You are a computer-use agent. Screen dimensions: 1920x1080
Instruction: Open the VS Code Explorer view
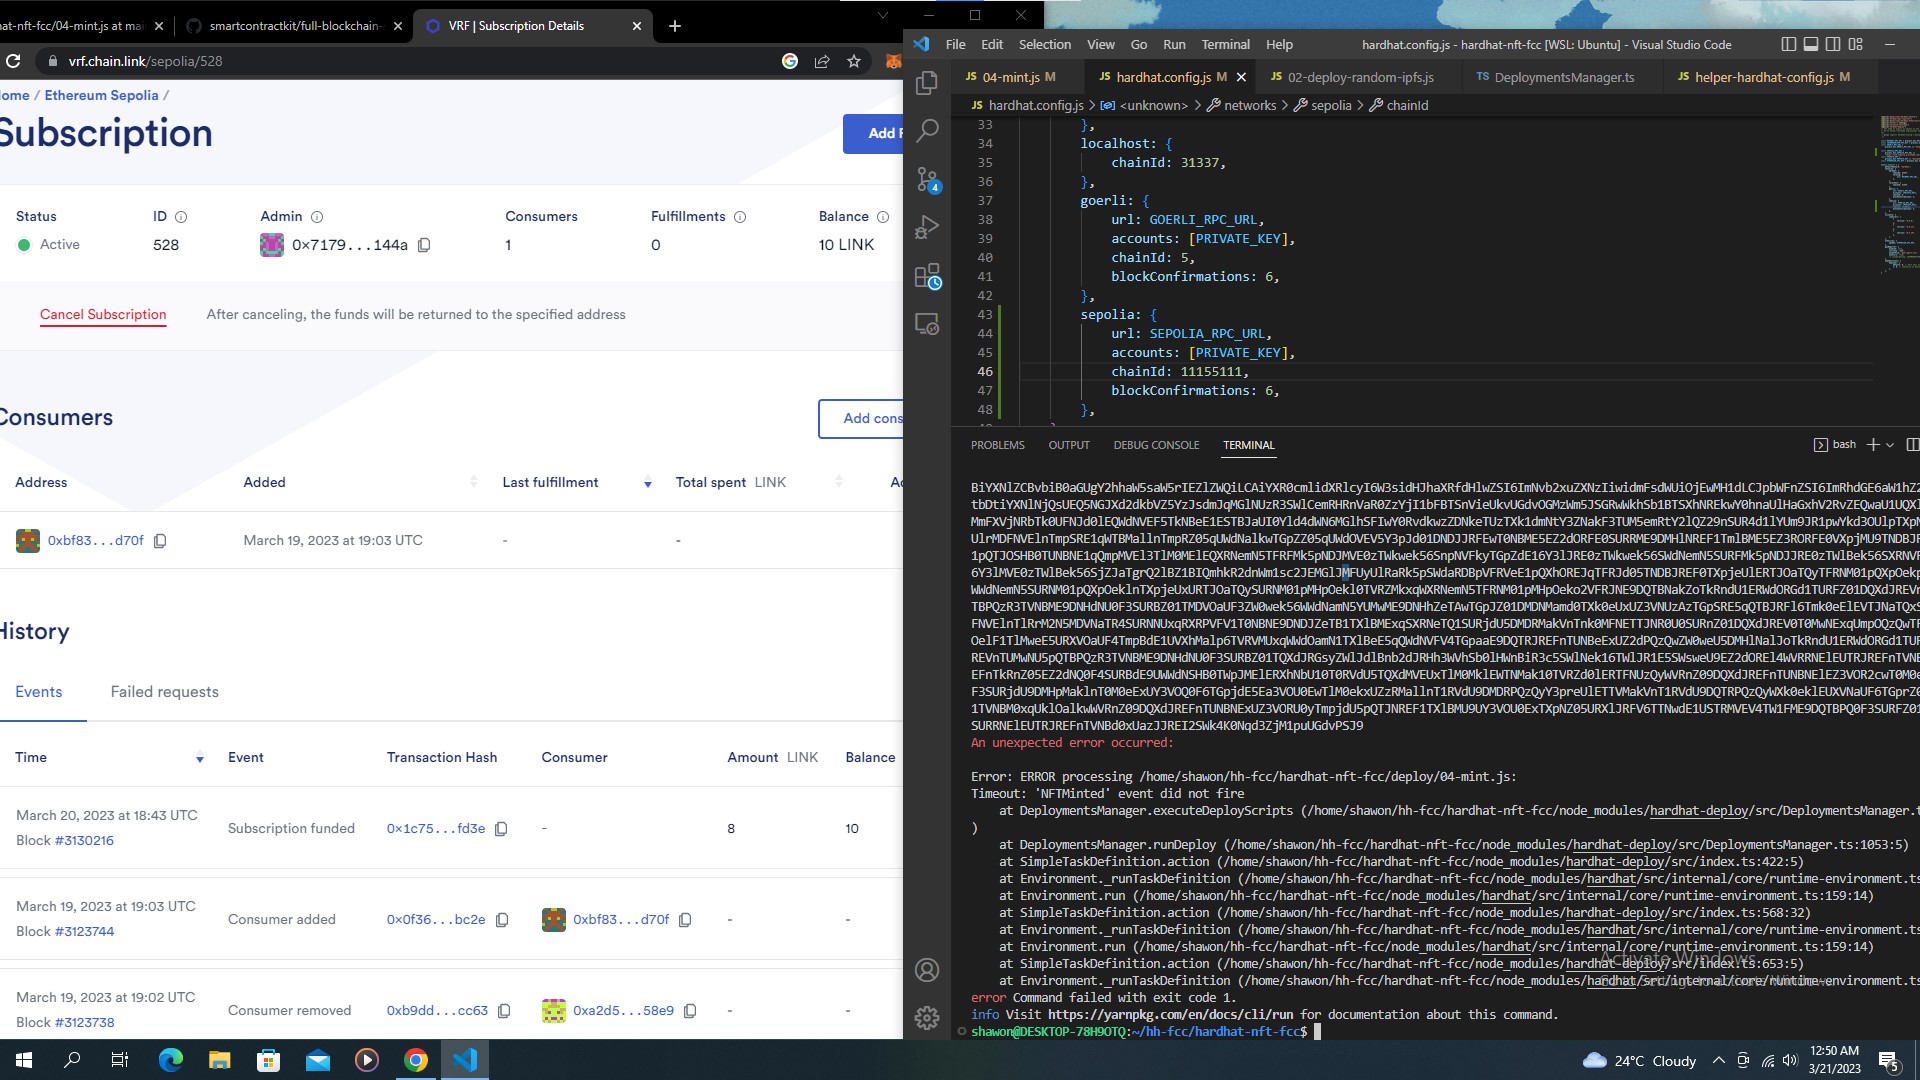pyautogui.click(x=927, y=82)
